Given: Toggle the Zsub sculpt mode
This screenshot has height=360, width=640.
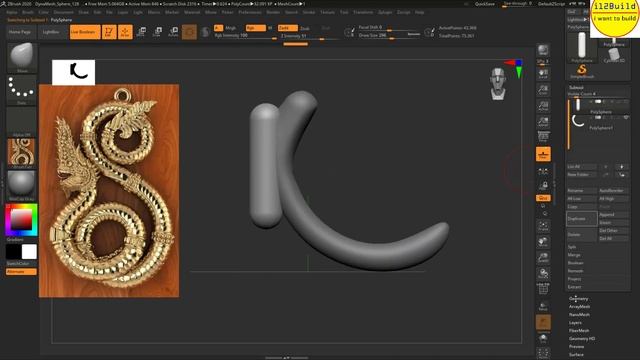Looking at the screenshot, I should [305, 28].
